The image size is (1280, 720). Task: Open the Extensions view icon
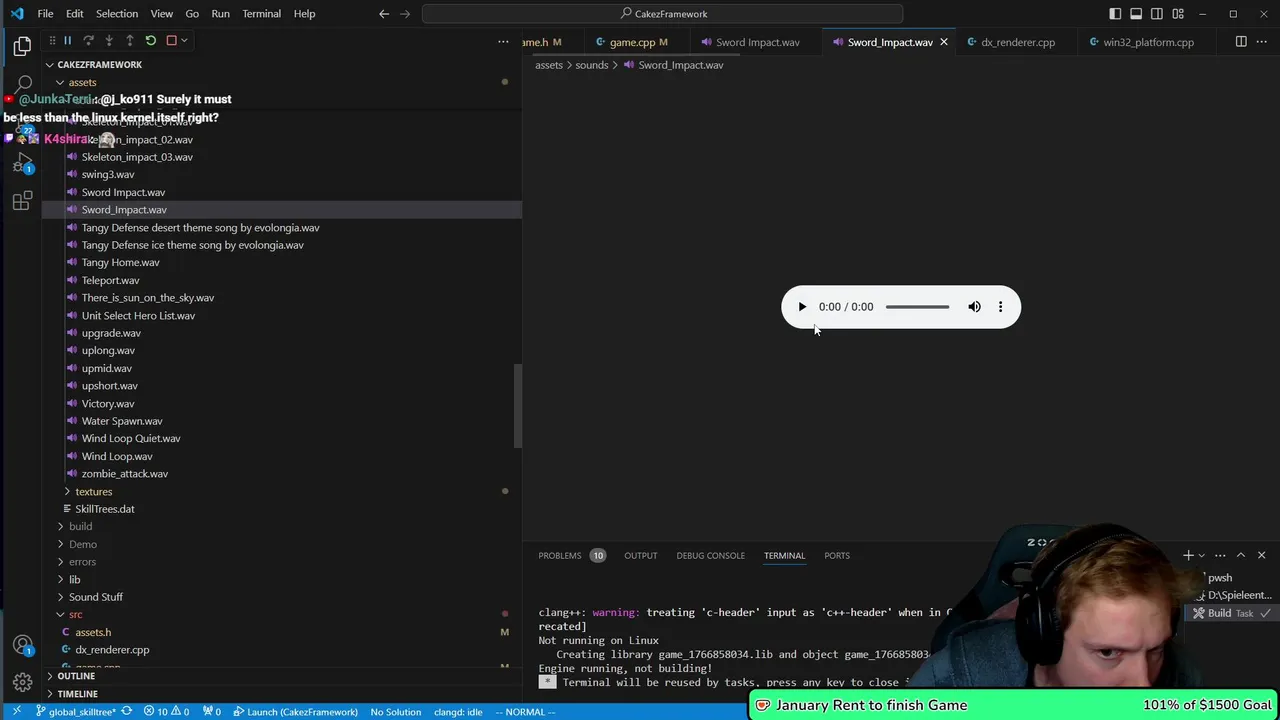[x=22, y=201]
